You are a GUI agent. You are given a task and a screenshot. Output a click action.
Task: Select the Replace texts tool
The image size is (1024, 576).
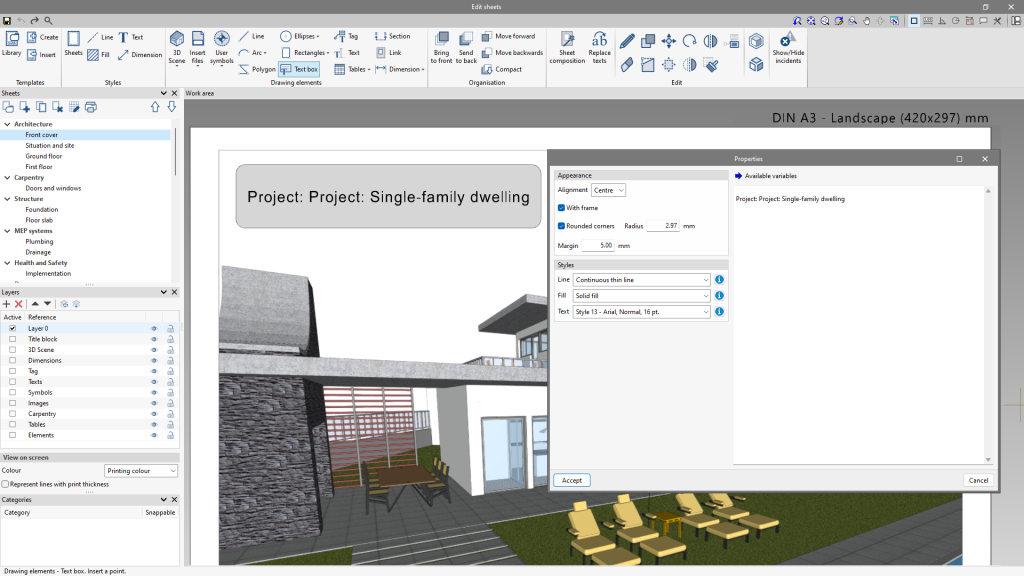point(599,47)
